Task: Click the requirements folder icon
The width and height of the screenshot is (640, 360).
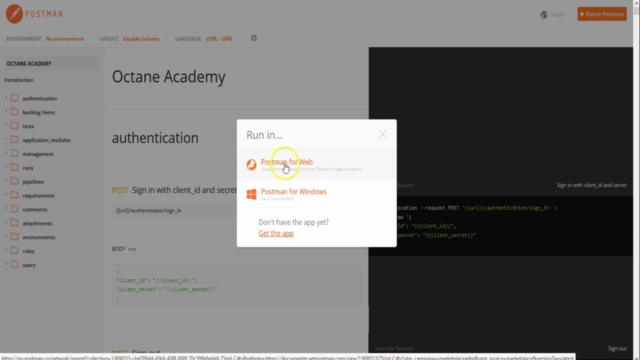Action: (x=15, y=195)
